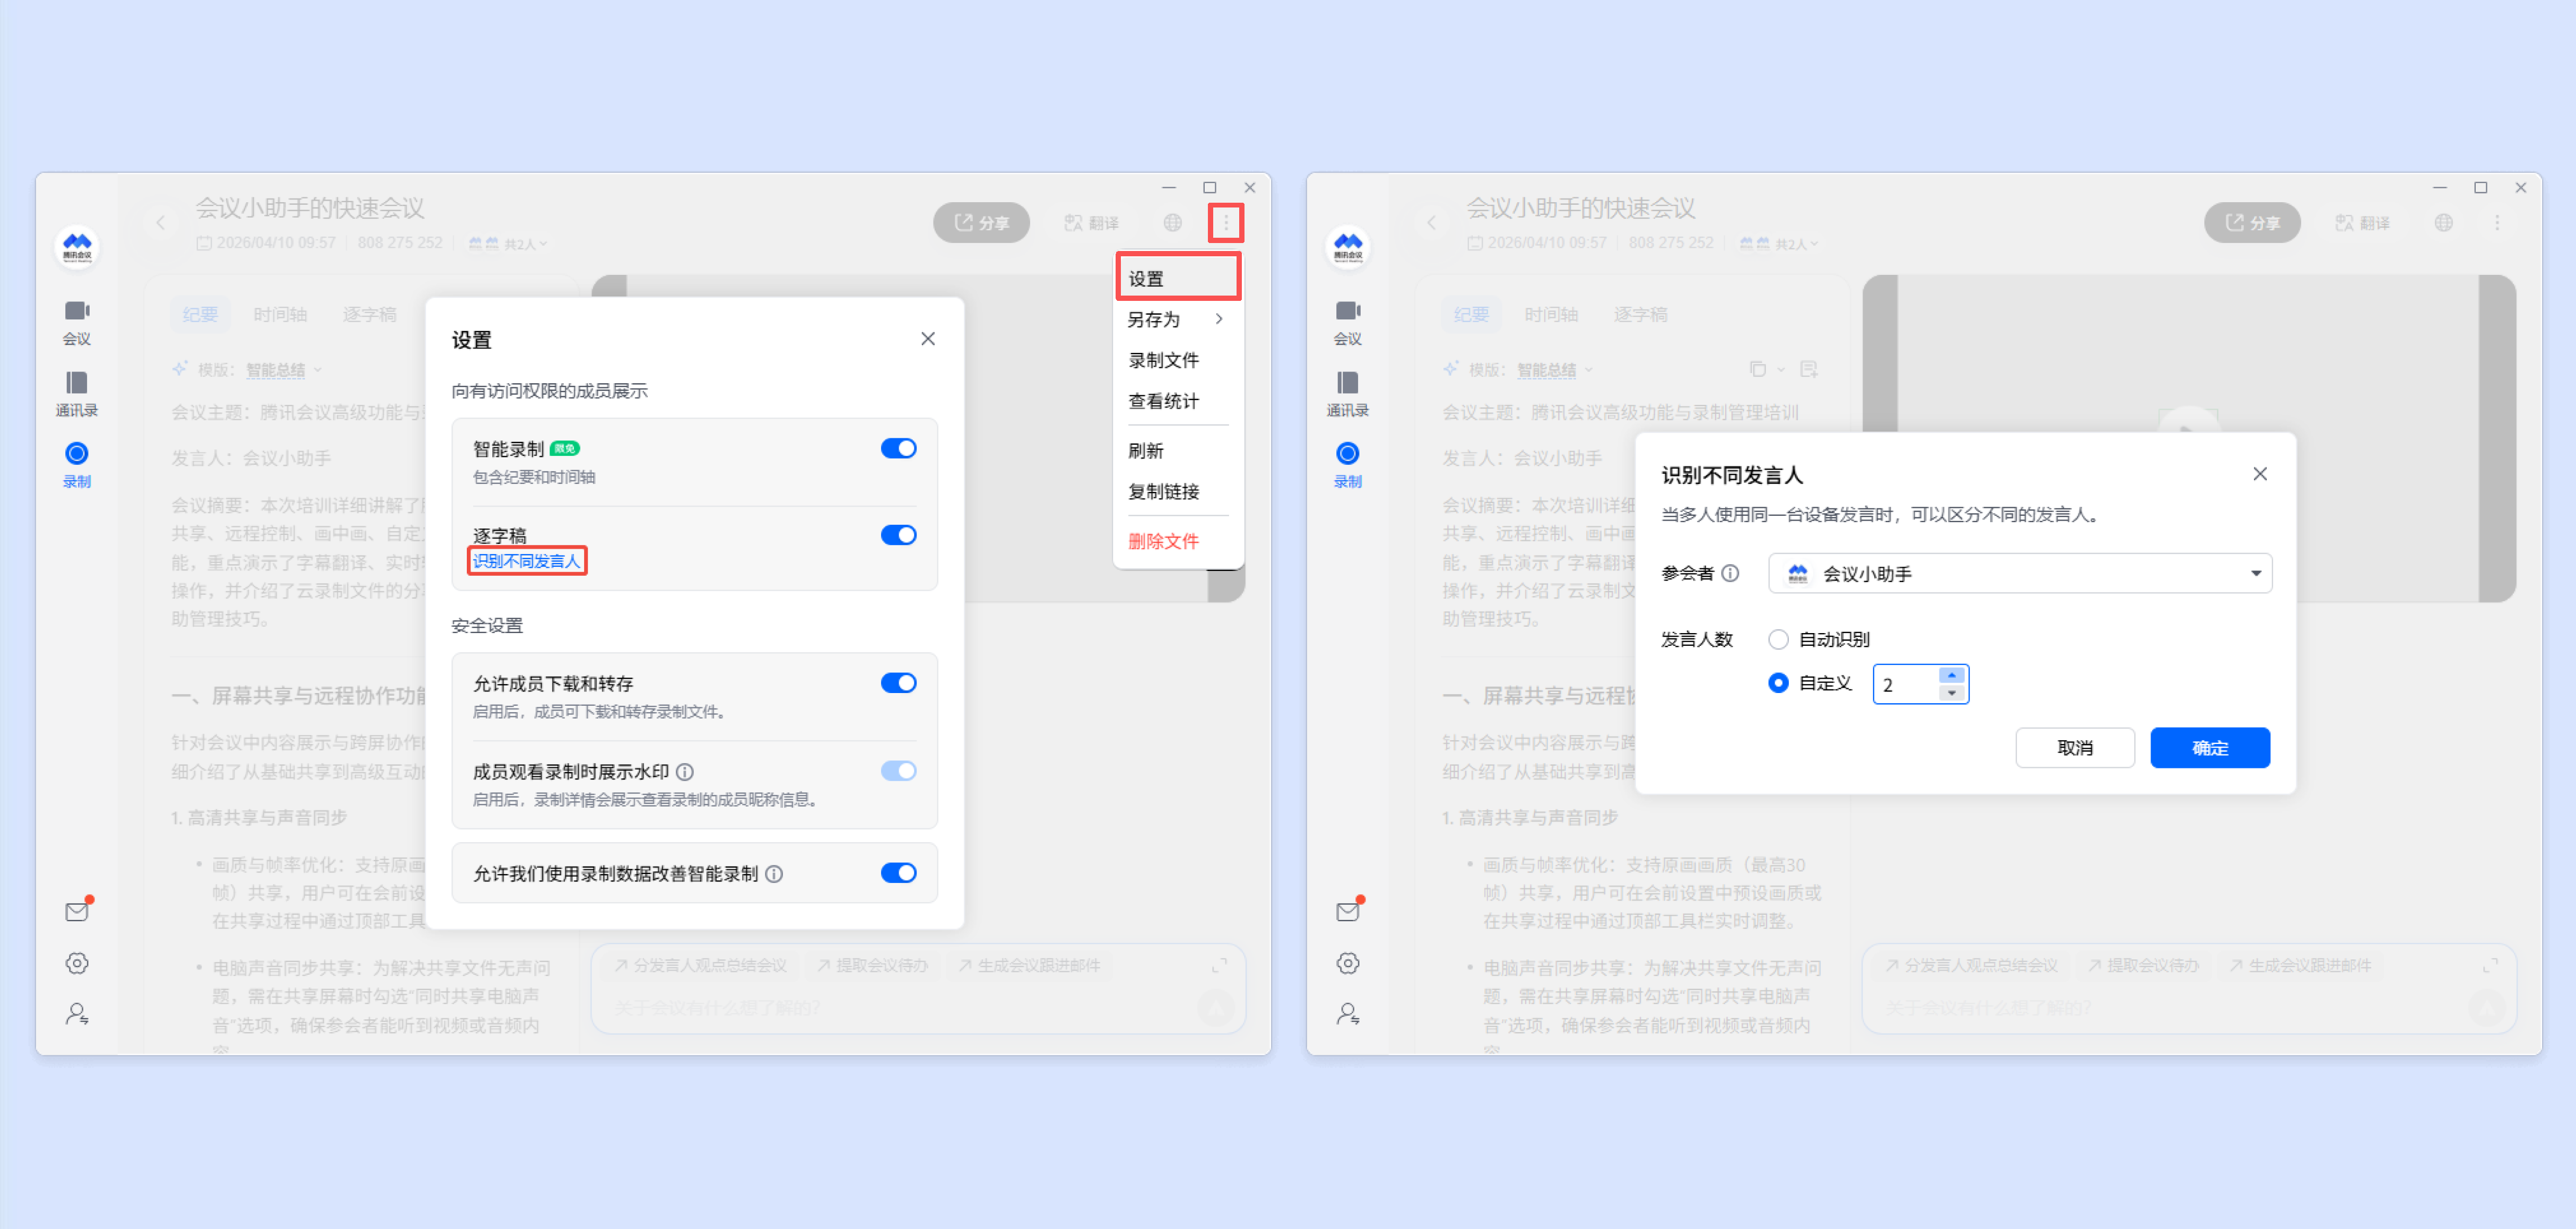
Task: Select the 自动识别 radio option
Action: click(1778, 639)
